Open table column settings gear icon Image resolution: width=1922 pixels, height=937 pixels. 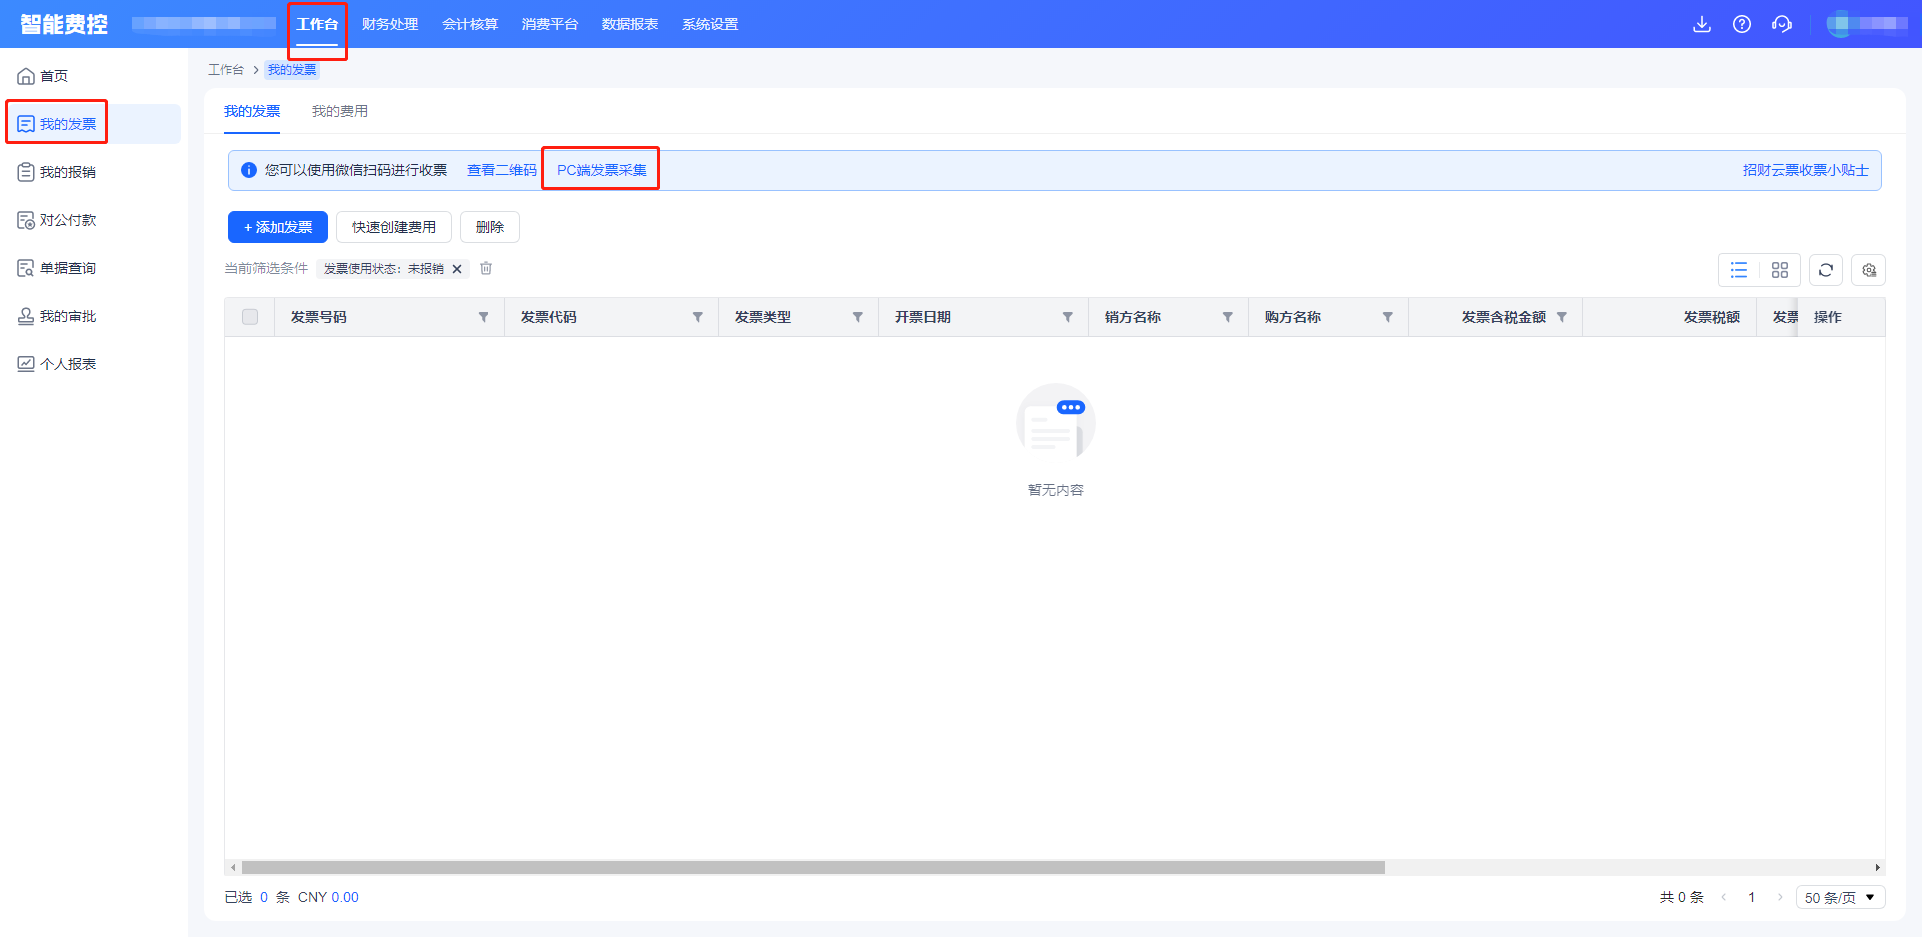[x=1869, y=270]
